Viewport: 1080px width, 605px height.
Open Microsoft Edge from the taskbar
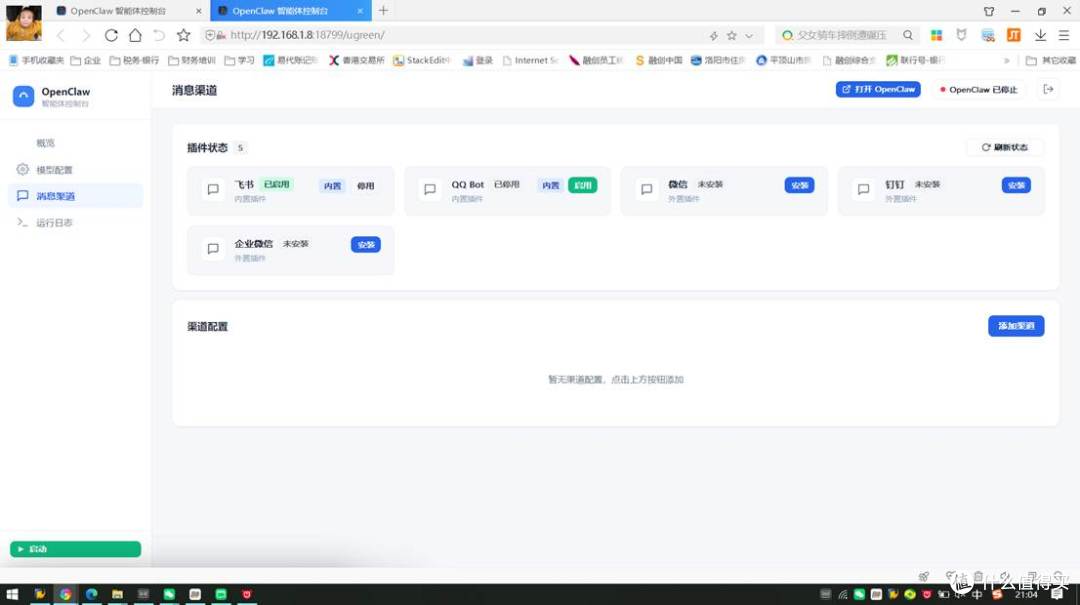pyautogui.click(x=92, y=594)
